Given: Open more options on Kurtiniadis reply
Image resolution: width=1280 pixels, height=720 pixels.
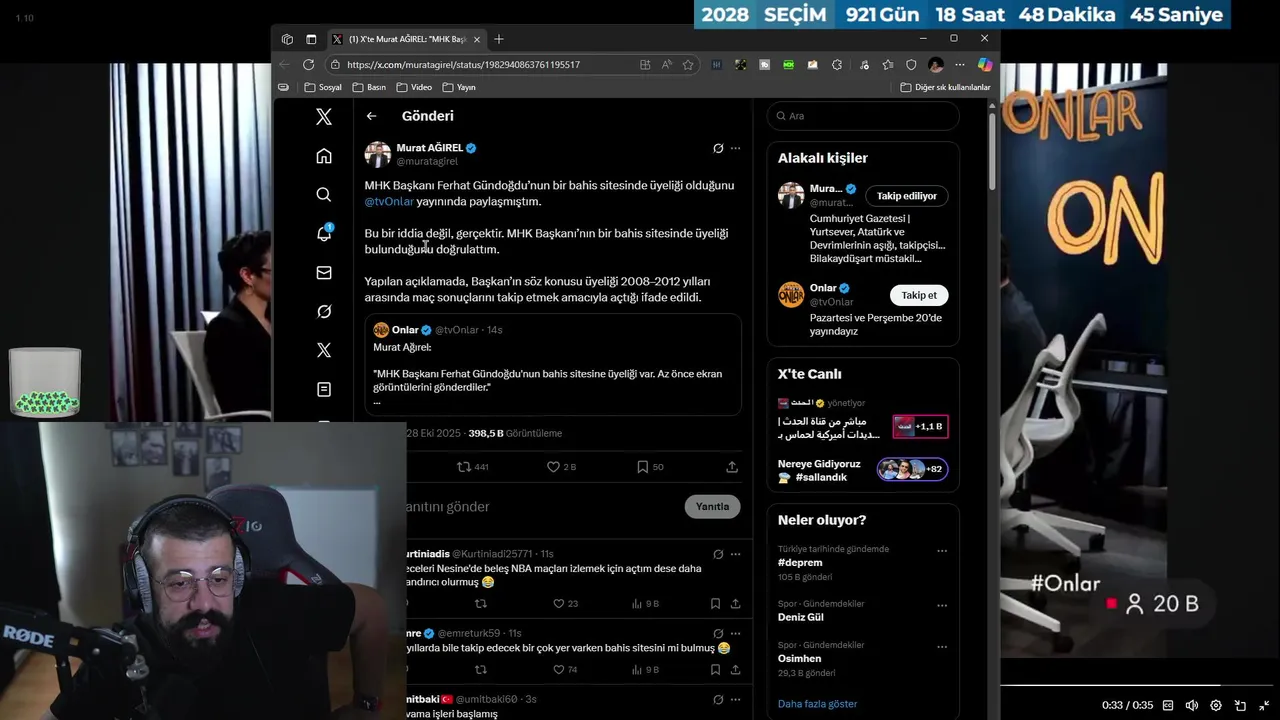Looking at the screenshot, I should coord(736,554).
